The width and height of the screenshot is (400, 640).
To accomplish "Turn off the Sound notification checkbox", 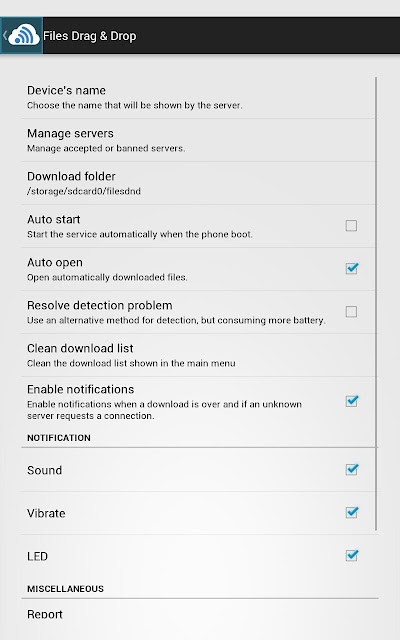I will coord(351,470).
